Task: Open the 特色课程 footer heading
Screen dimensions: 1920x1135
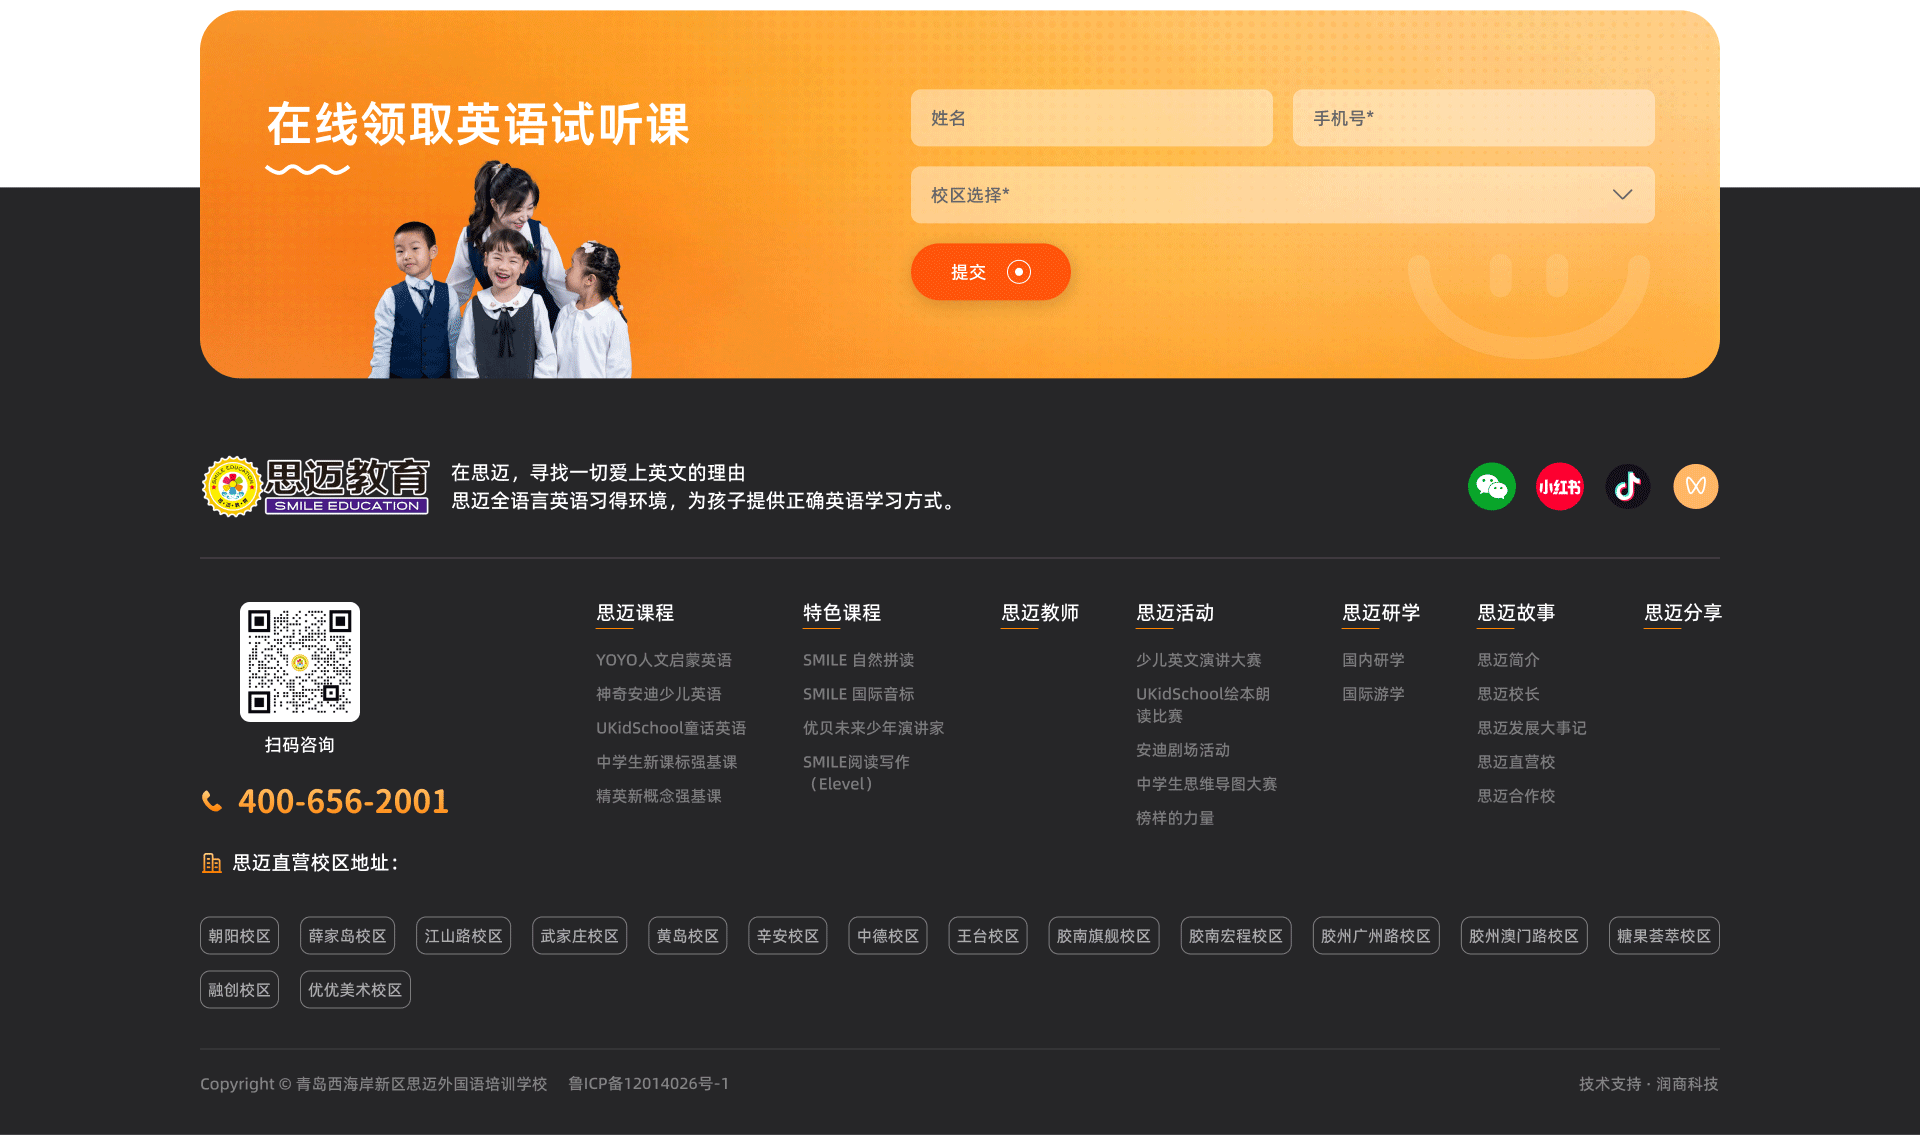Action: pyautogui.click(x=841, y=613)
